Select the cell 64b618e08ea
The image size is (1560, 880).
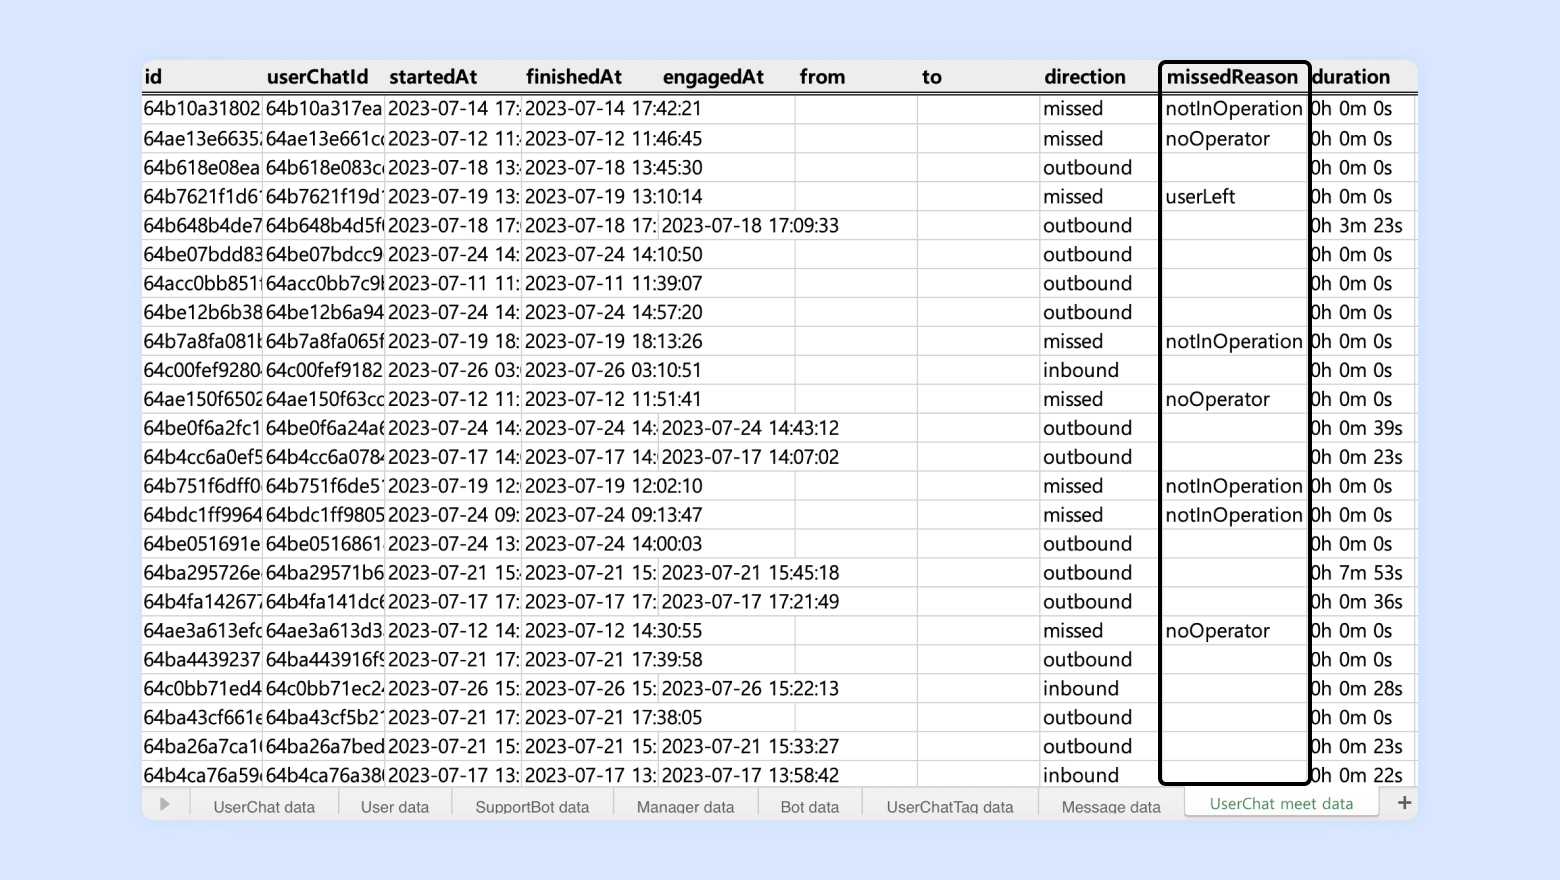pyautogui.click(x=202, y=168)
